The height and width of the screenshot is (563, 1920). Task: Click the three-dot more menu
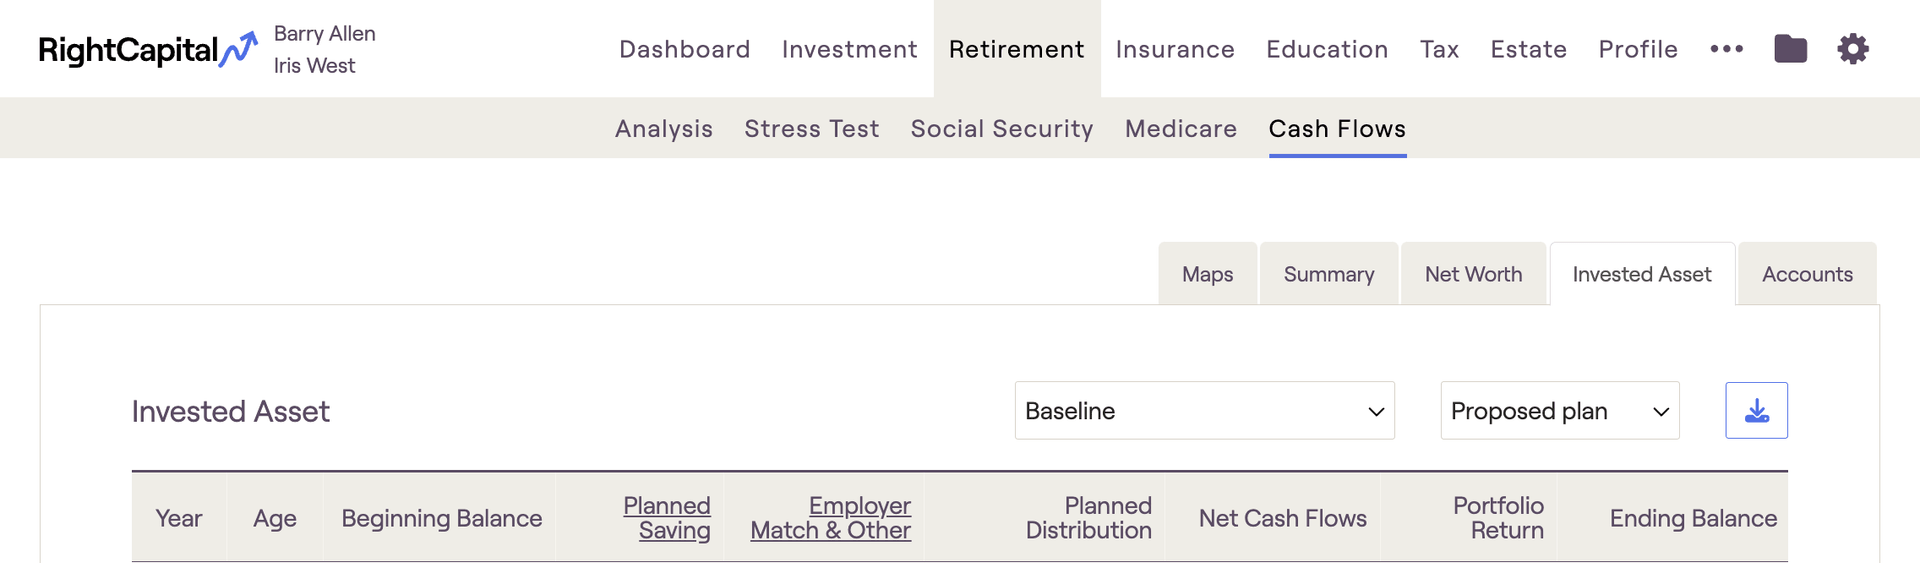[1726, 49]
